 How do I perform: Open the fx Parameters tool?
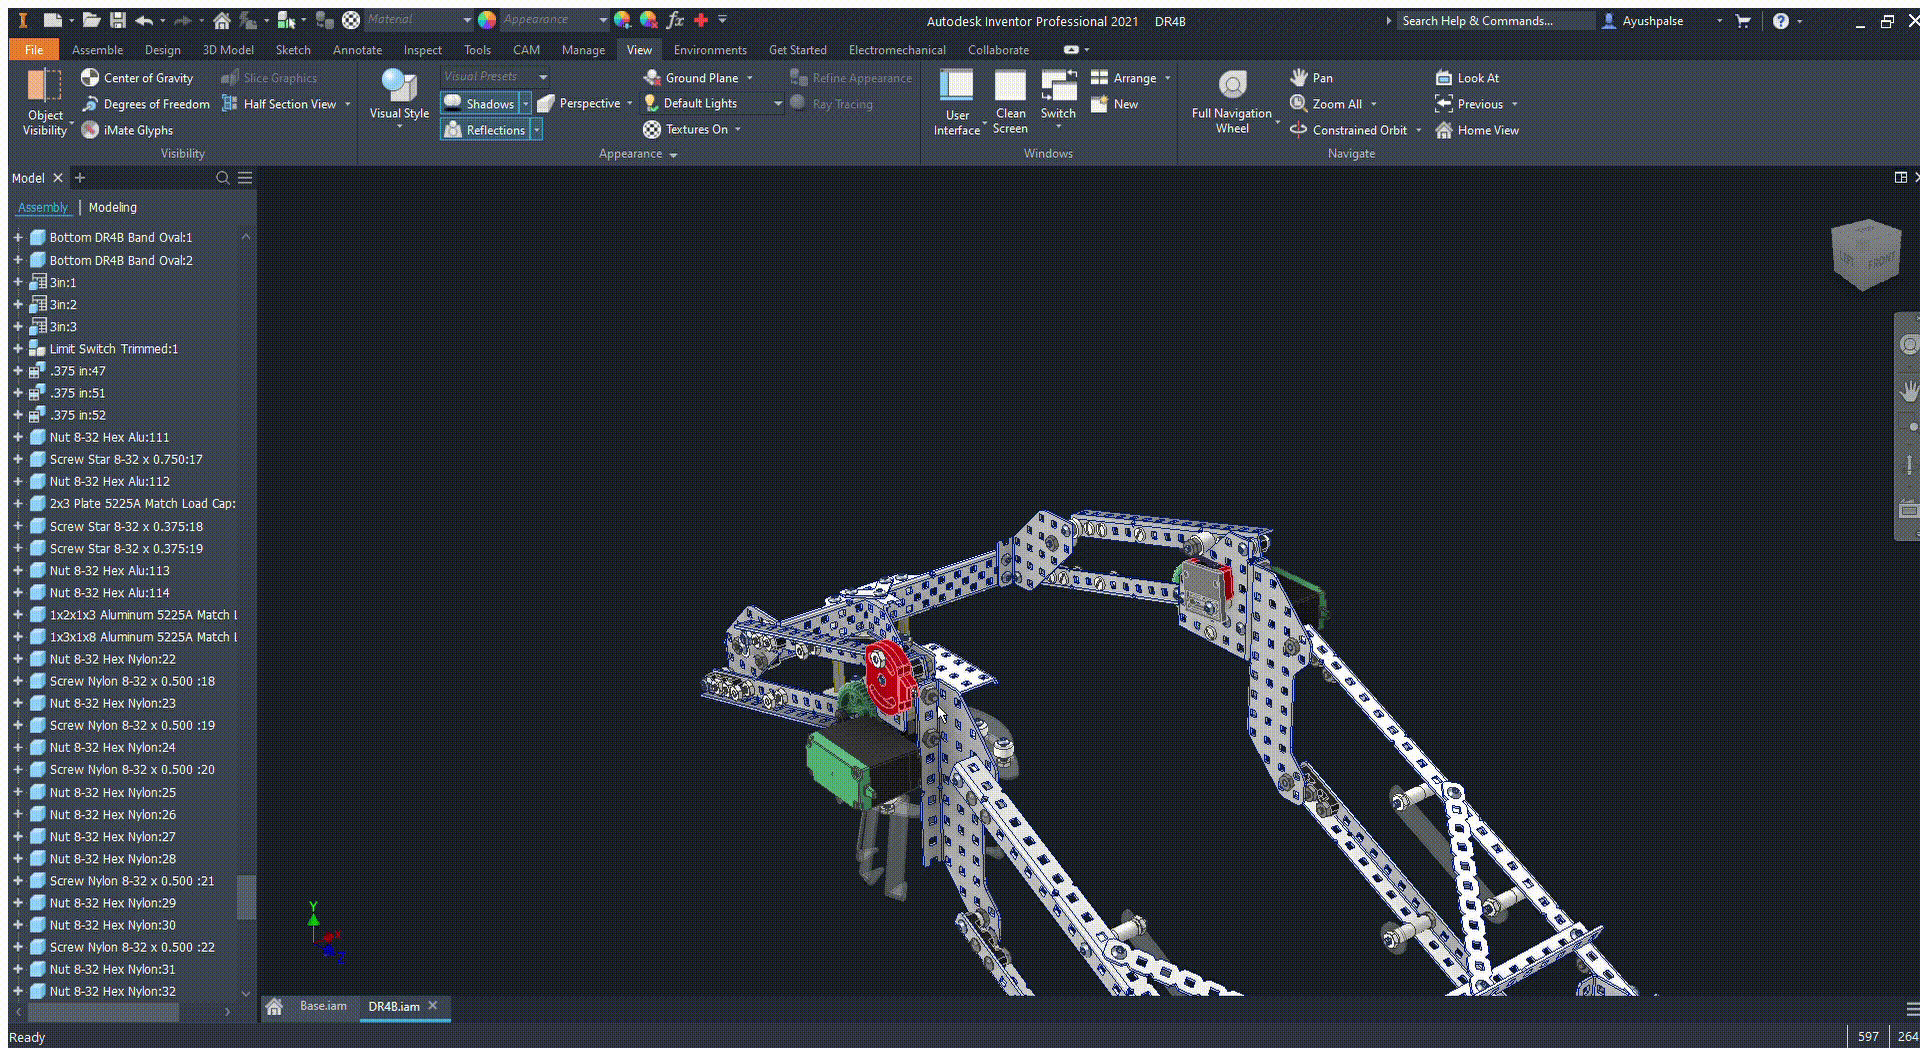coord(675,20)
